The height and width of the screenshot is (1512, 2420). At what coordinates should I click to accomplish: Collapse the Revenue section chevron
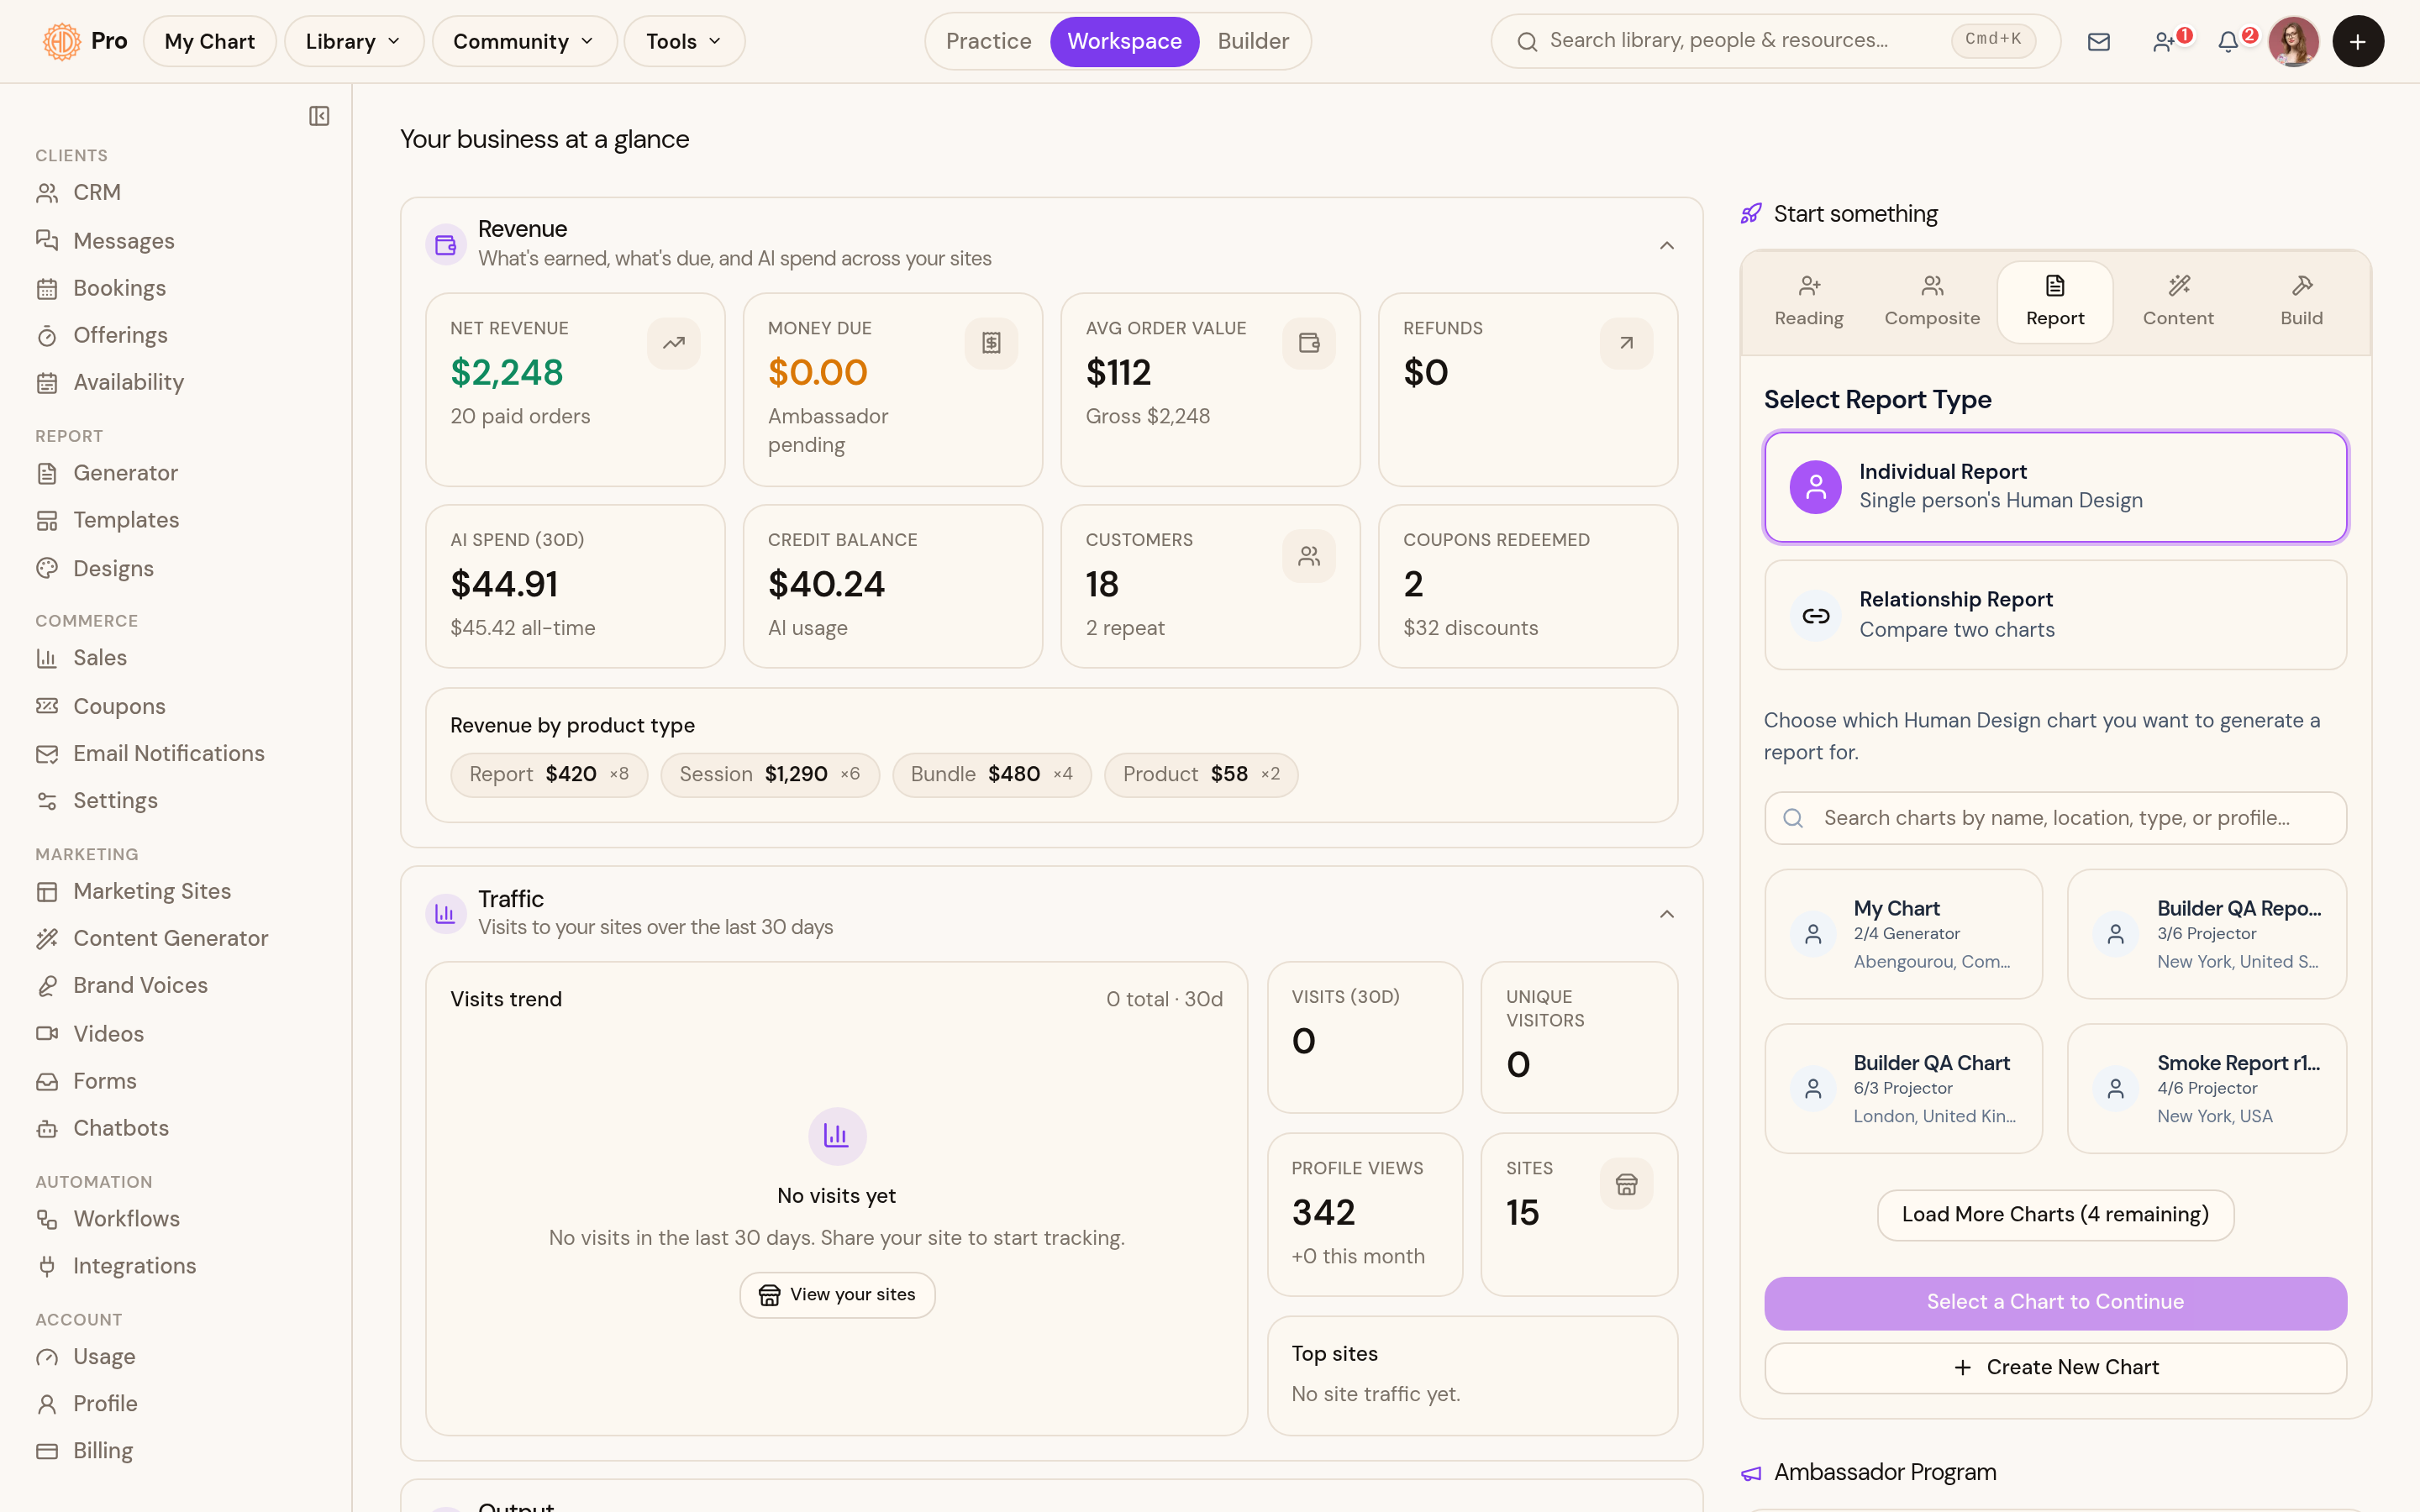tap(1666, 245)
